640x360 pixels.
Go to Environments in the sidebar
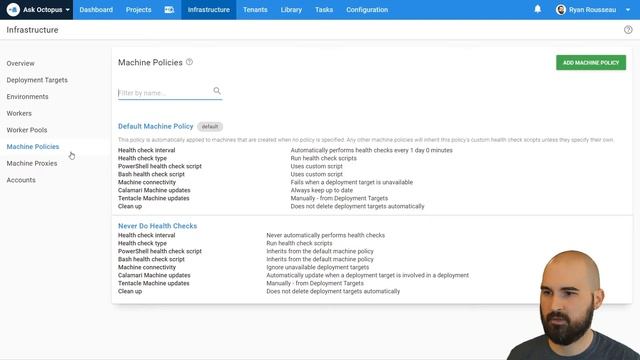(x=27, y=97)
